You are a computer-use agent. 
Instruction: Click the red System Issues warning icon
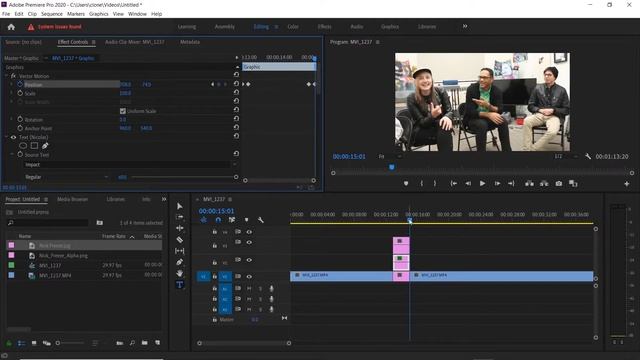[x=31, y=27]
